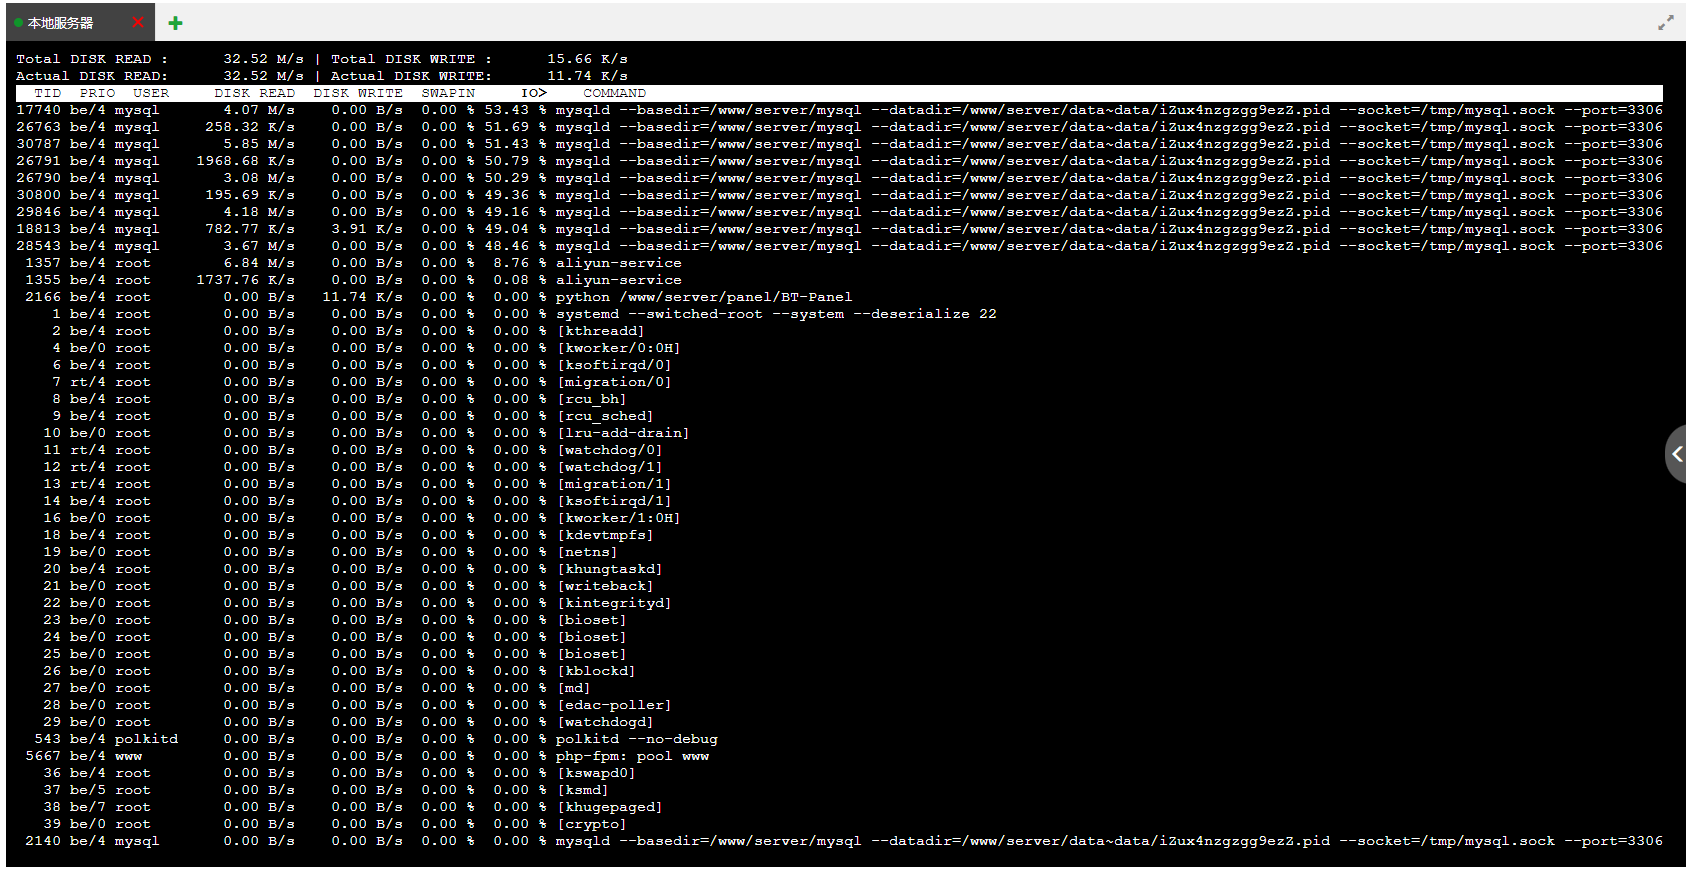Select the mysql row with TID 26791
The width and height of the screenshot is (1694, 877).
pyautogui.click(x=839, y=161)
